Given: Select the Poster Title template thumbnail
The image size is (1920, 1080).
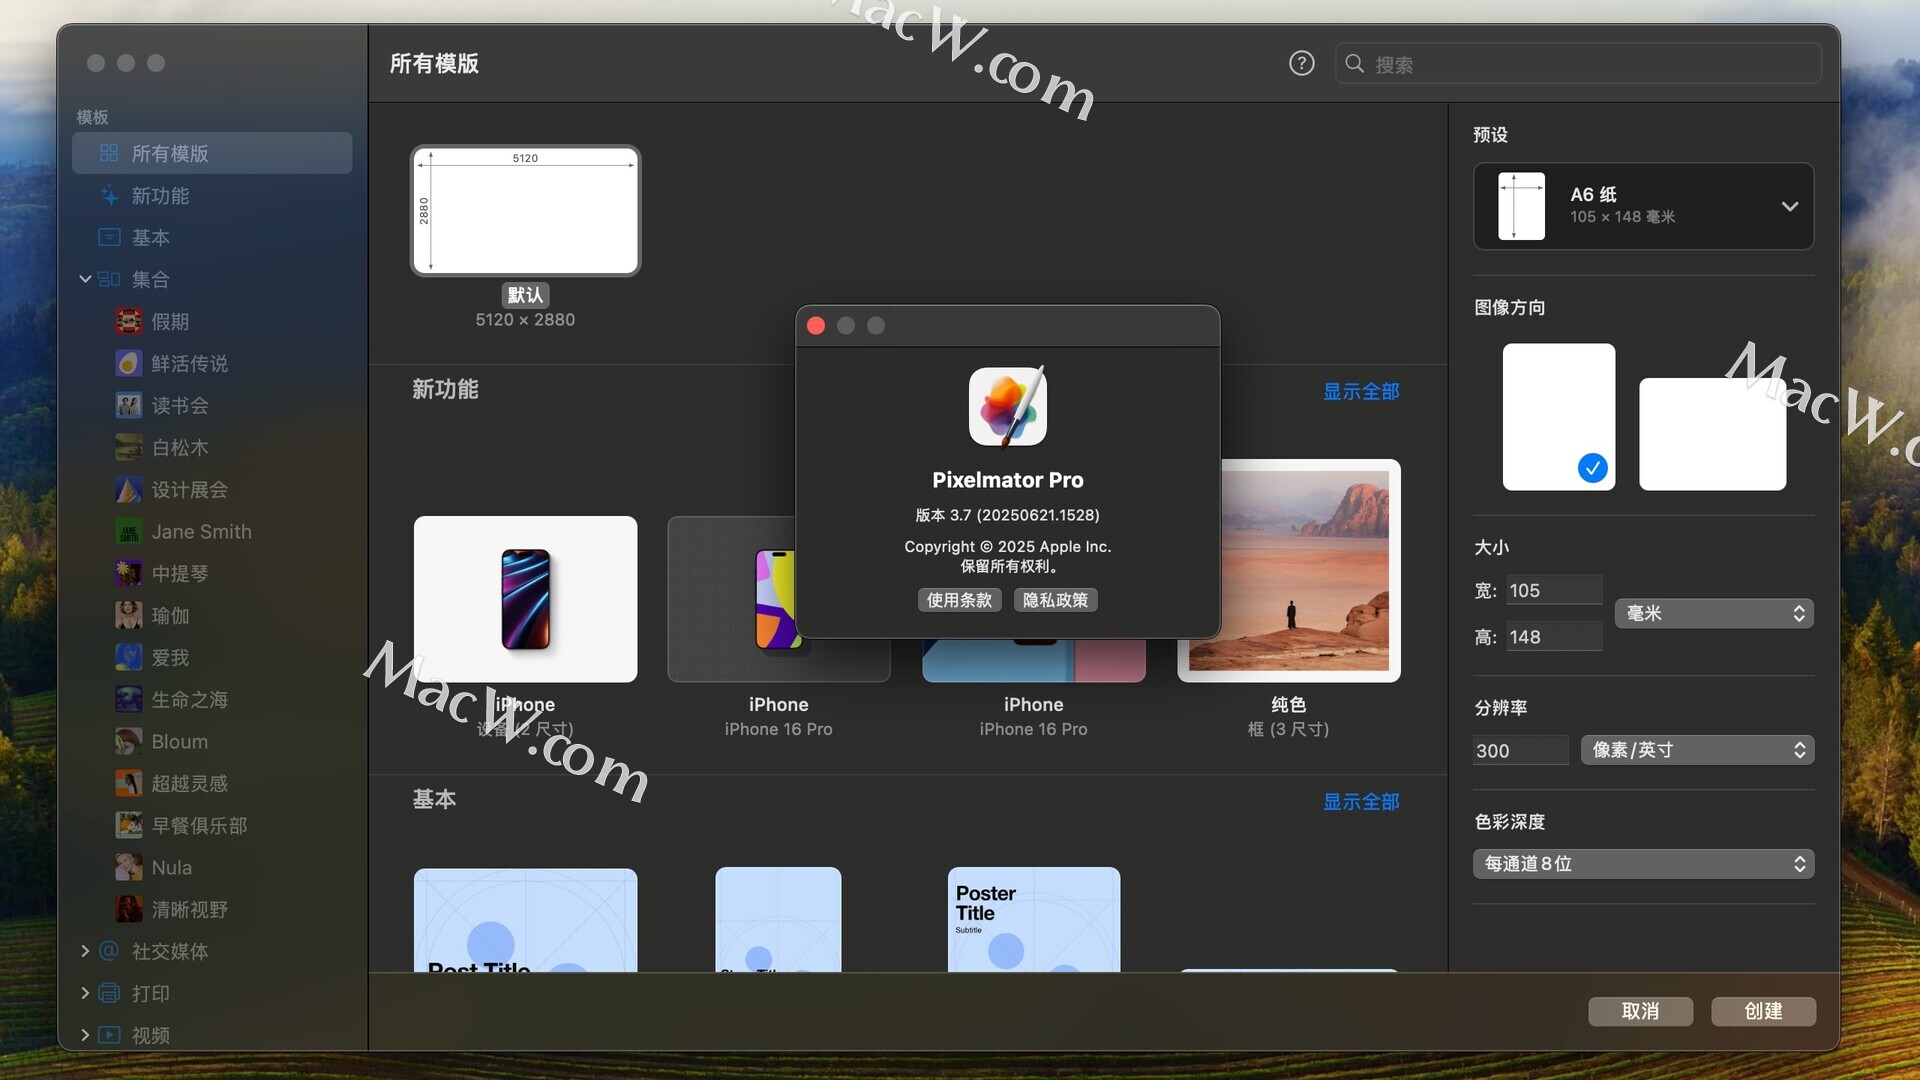Looking at the screenshot, I should 1033,919.
